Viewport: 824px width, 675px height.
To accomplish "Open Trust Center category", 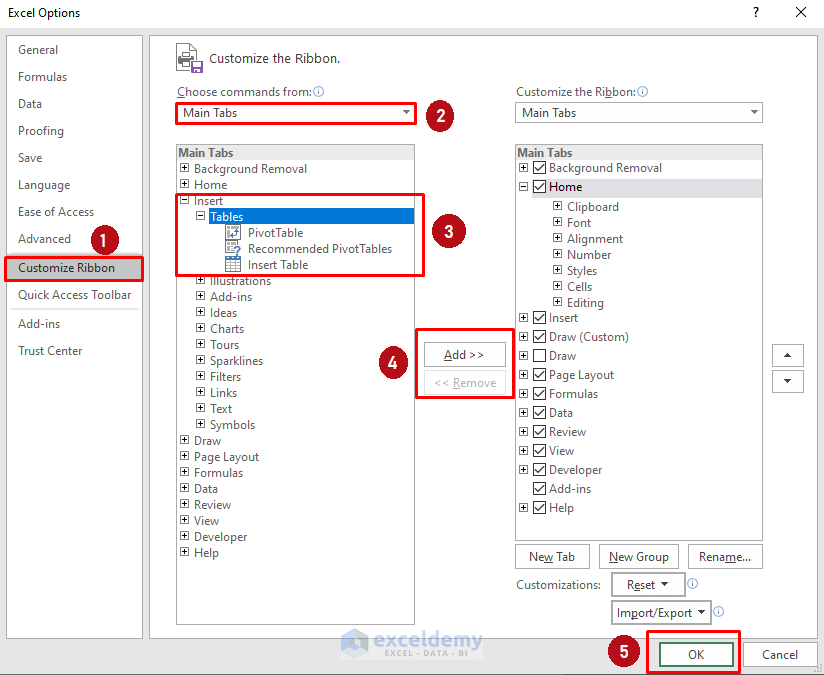I will (50, 351).
